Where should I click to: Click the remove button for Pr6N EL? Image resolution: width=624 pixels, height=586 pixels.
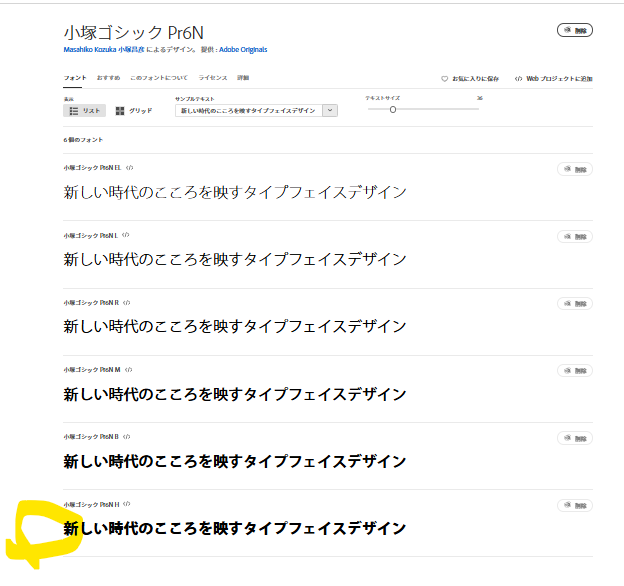[575, 169]
